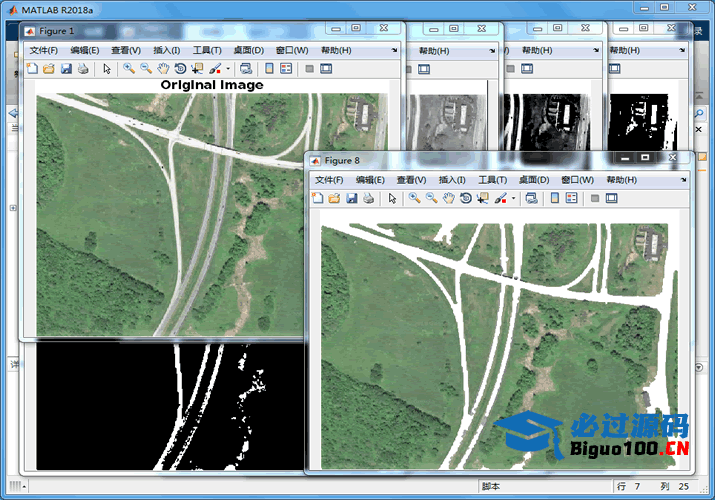Open the 插入(I) menu in Figure 1
Image resolution: width=715 pixels, height=500 pixels.
coord(166,50)
